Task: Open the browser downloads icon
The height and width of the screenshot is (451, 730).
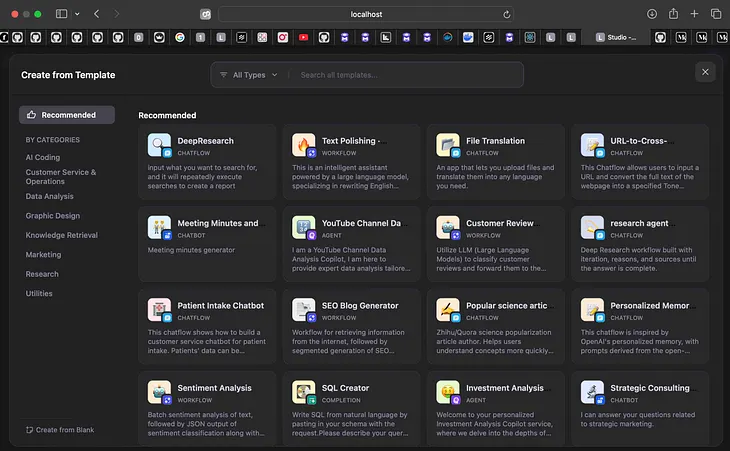Action: pos(652,14)
